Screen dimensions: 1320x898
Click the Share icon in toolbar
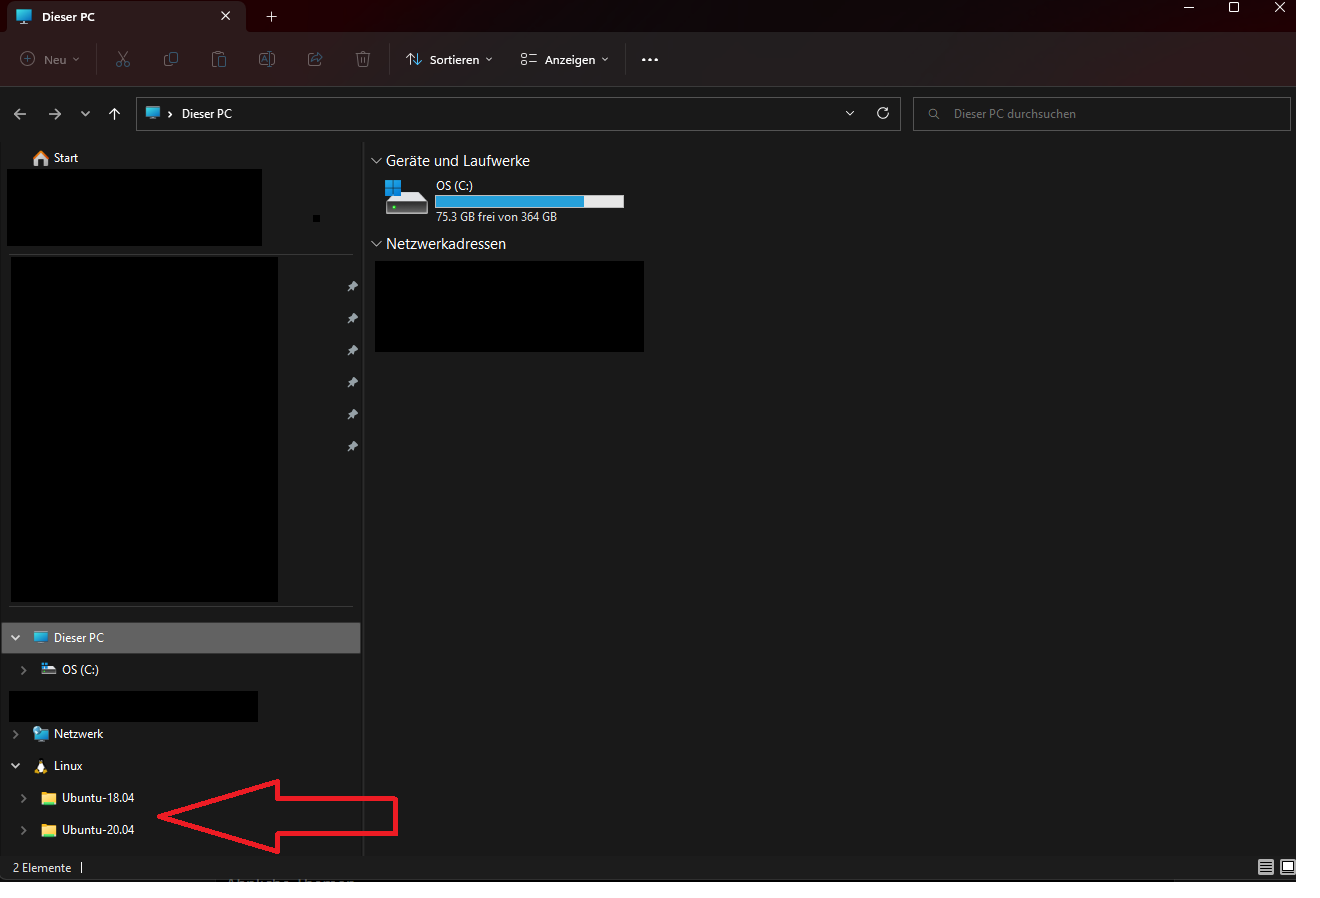pyautogui.click(x=315, y=60)
